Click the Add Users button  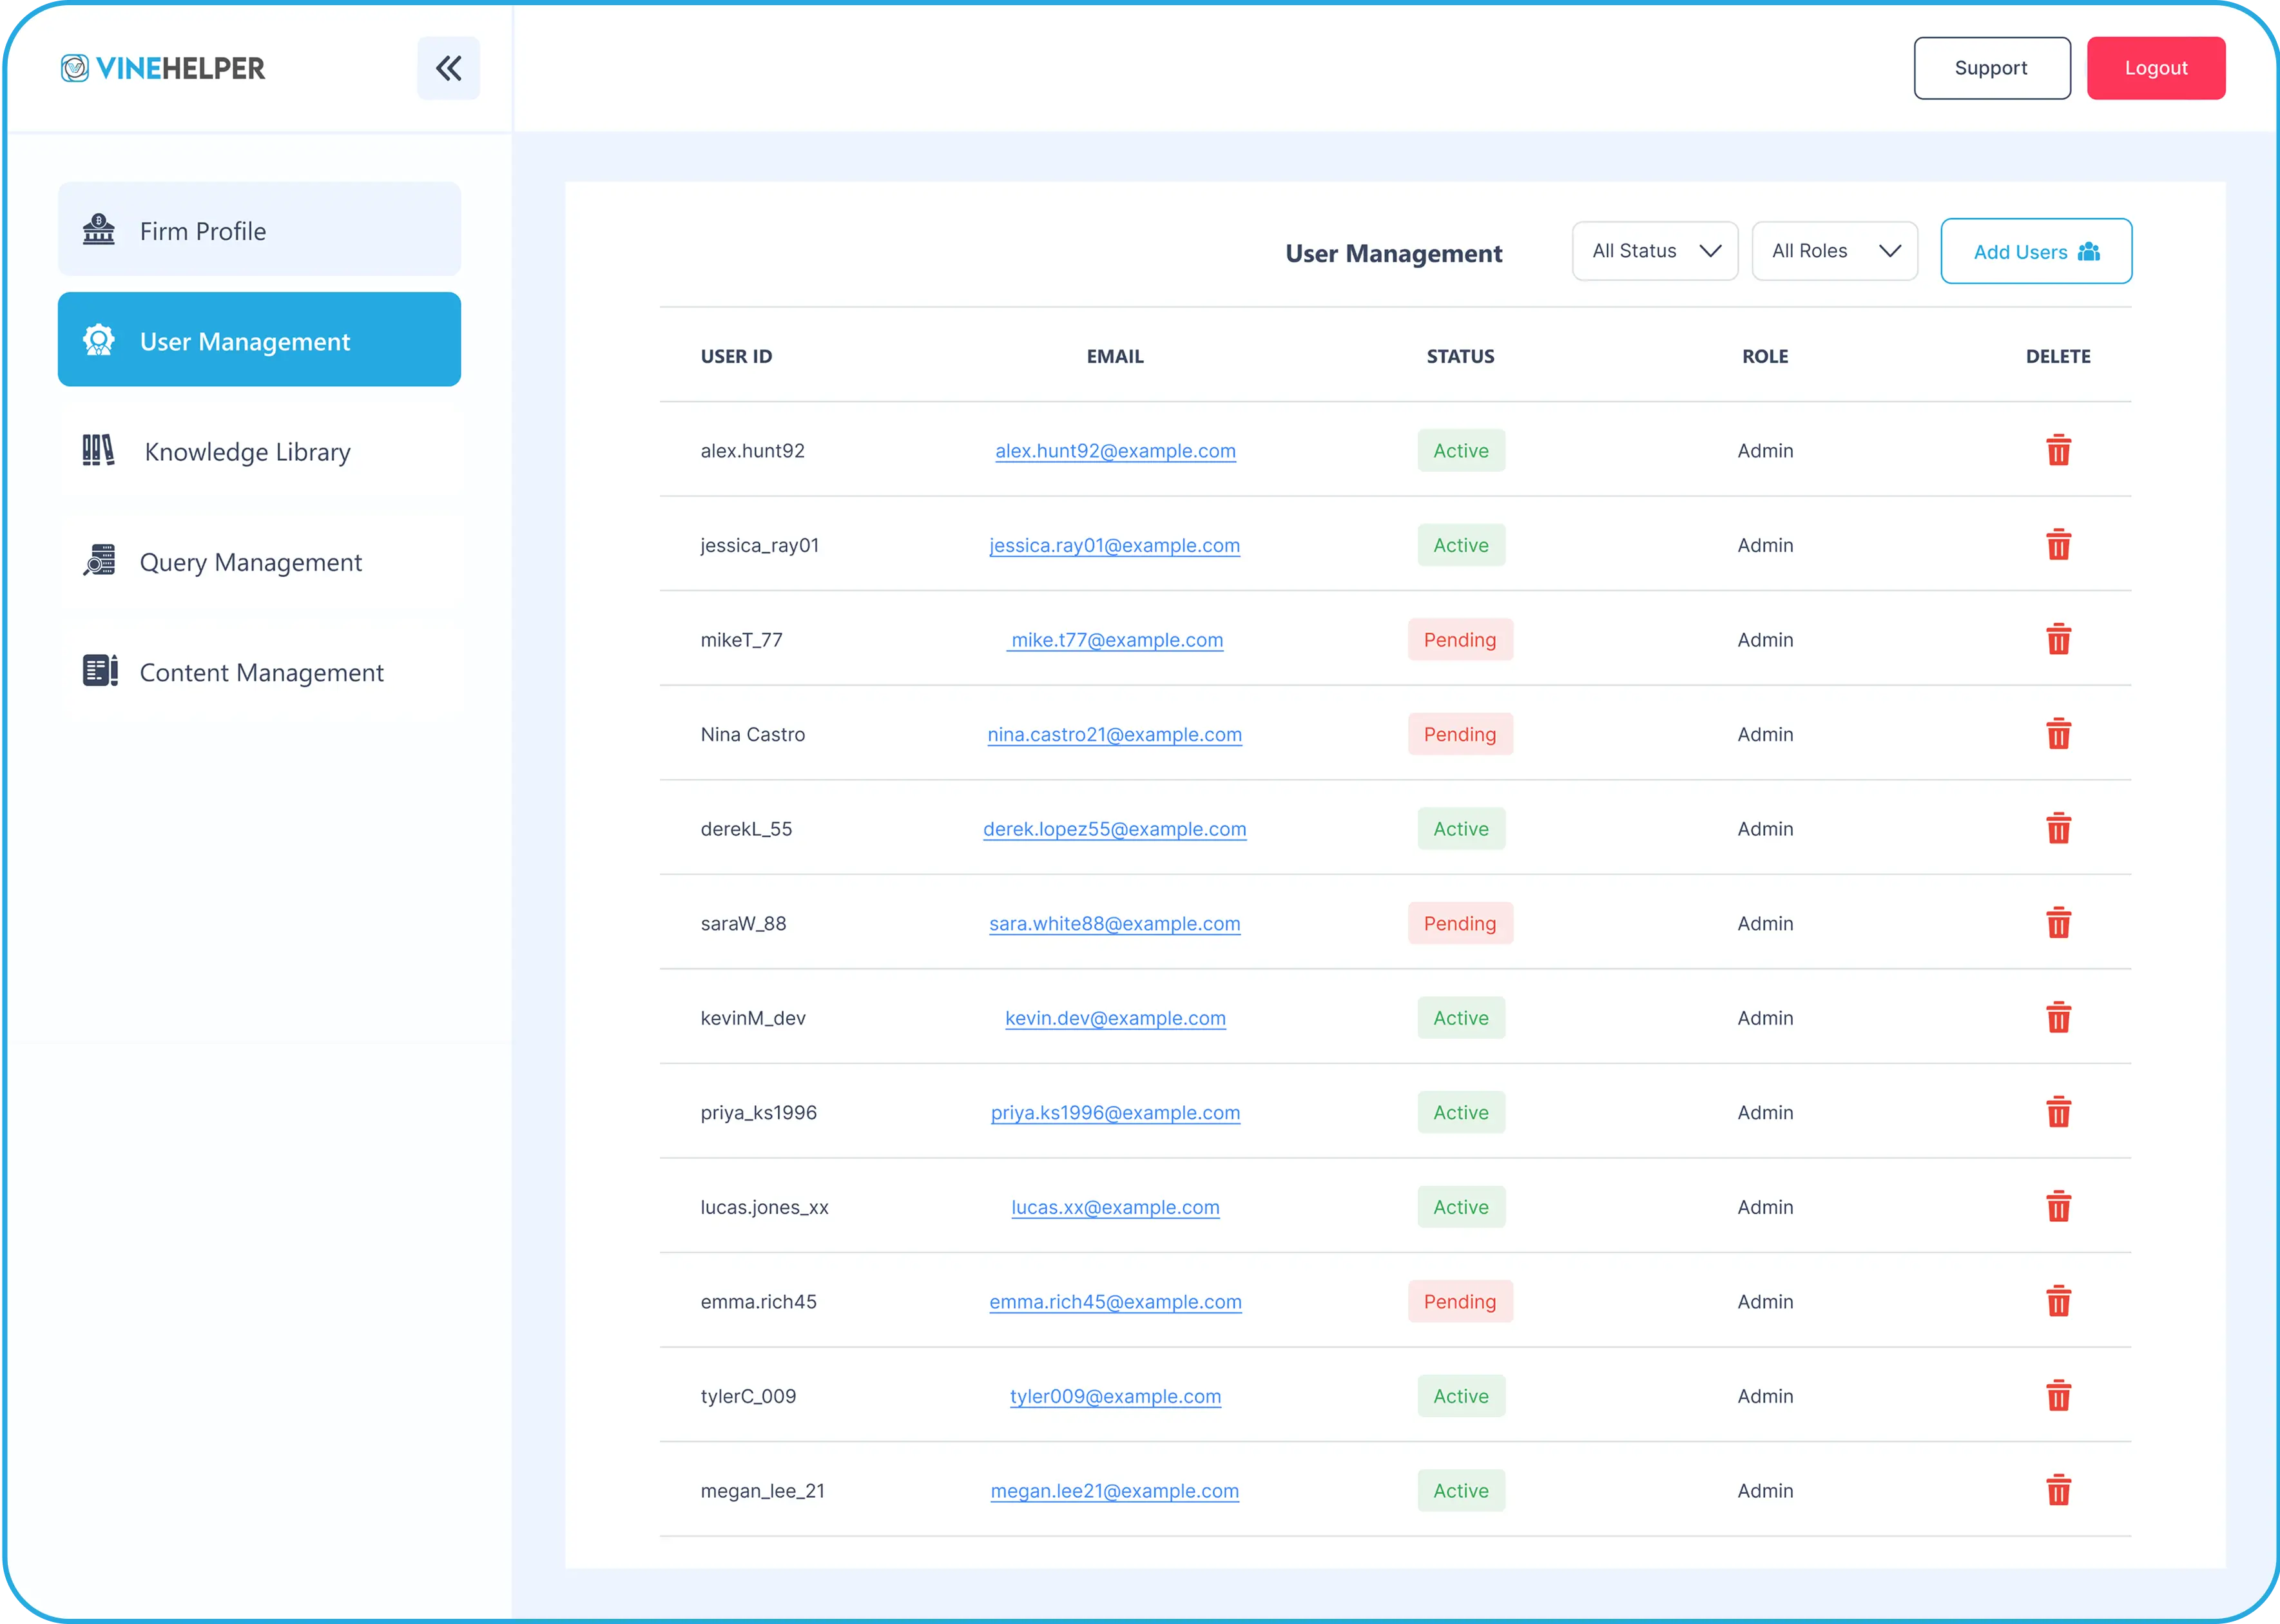[2036, 251]
